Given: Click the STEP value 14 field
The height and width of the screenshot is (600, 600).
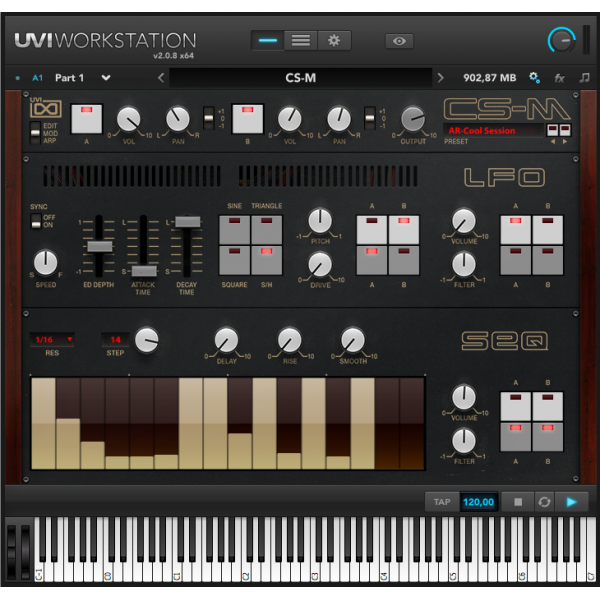Looking at the screenshot, I should pos(115,339).
